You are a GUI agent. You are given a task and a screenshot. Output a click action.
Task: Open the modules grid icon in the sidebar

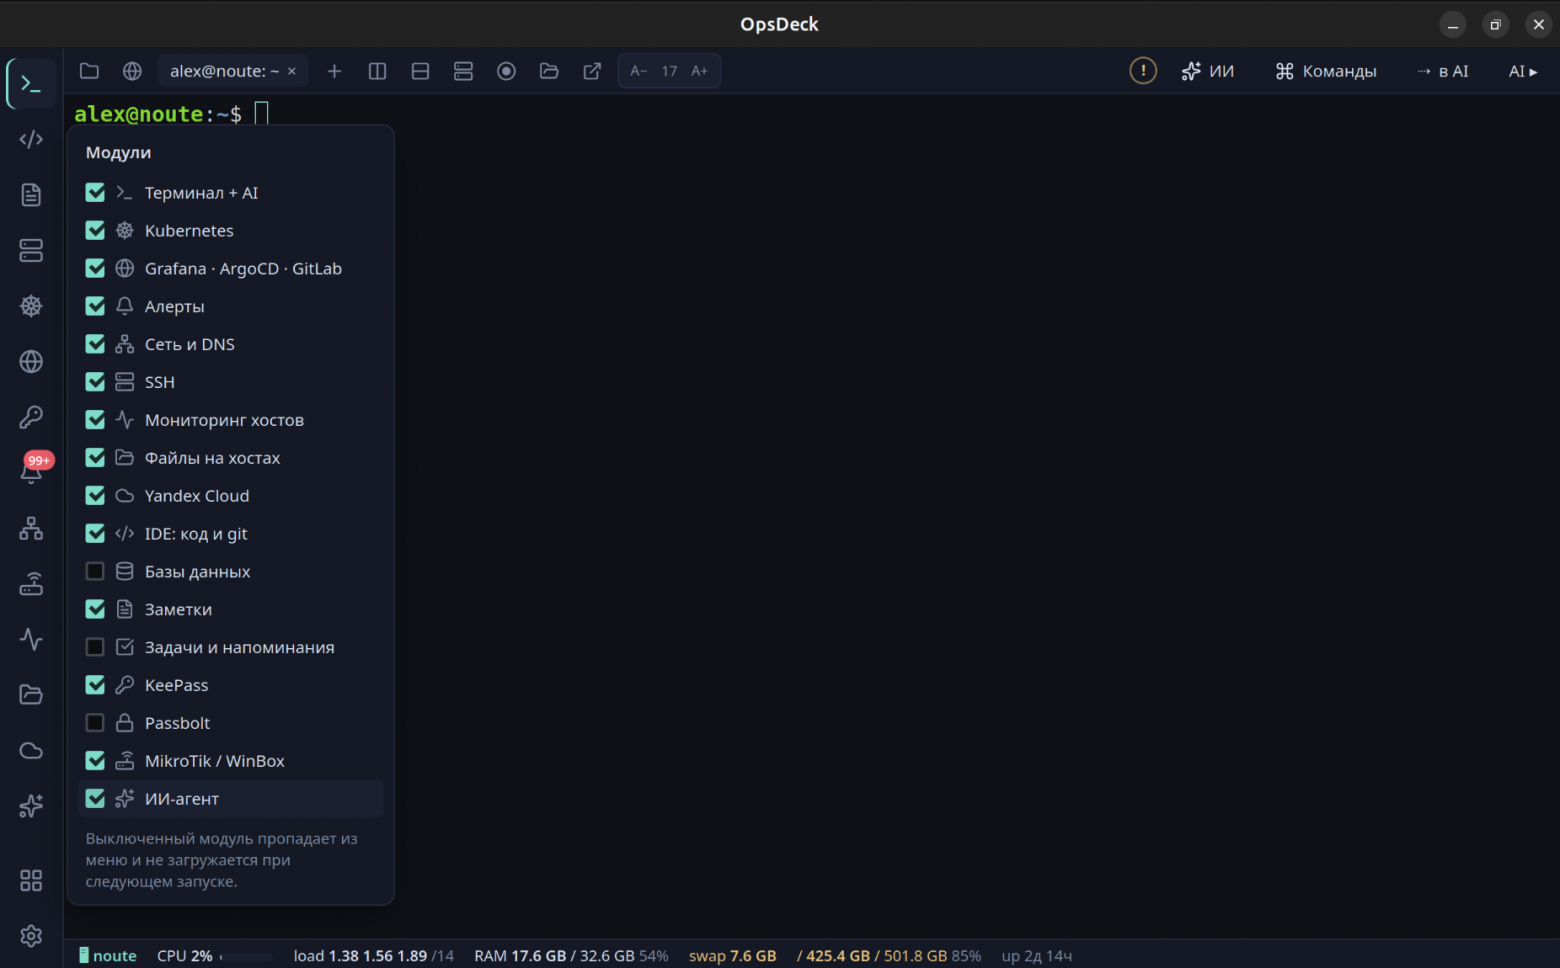pos(31,880)
